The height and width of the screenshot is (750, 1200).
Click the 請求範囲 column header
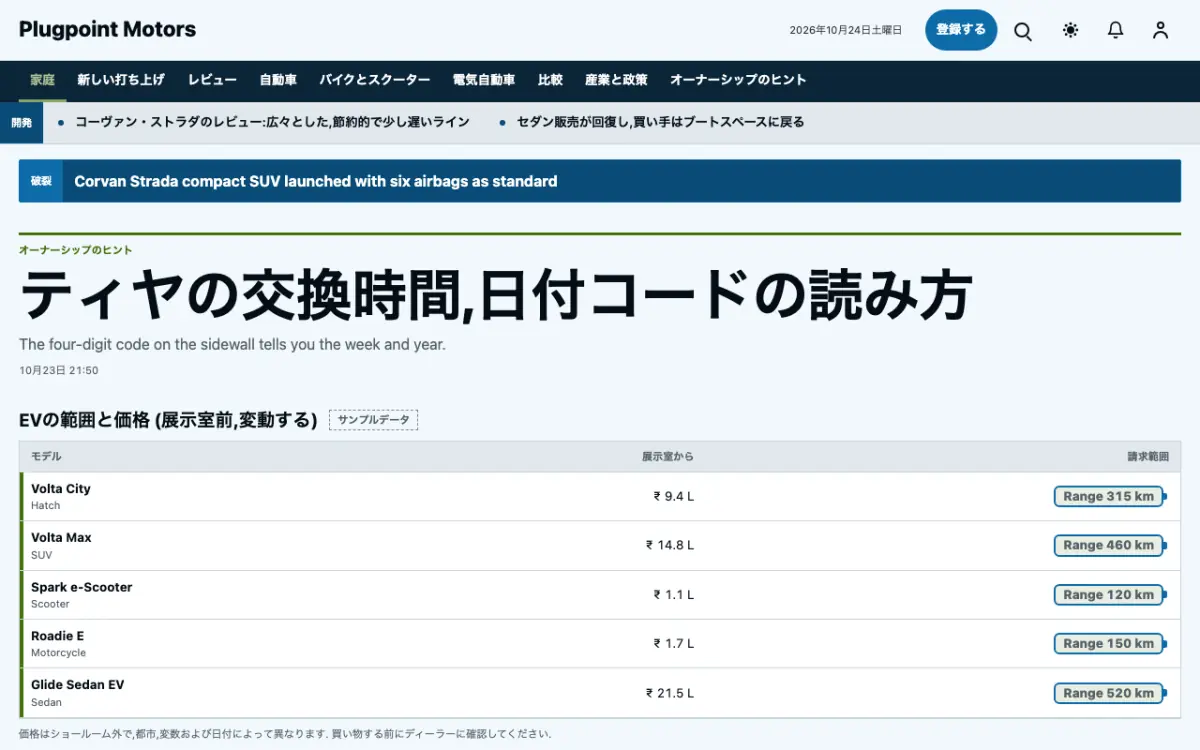pyautogui.click(x=1148, y=456)
